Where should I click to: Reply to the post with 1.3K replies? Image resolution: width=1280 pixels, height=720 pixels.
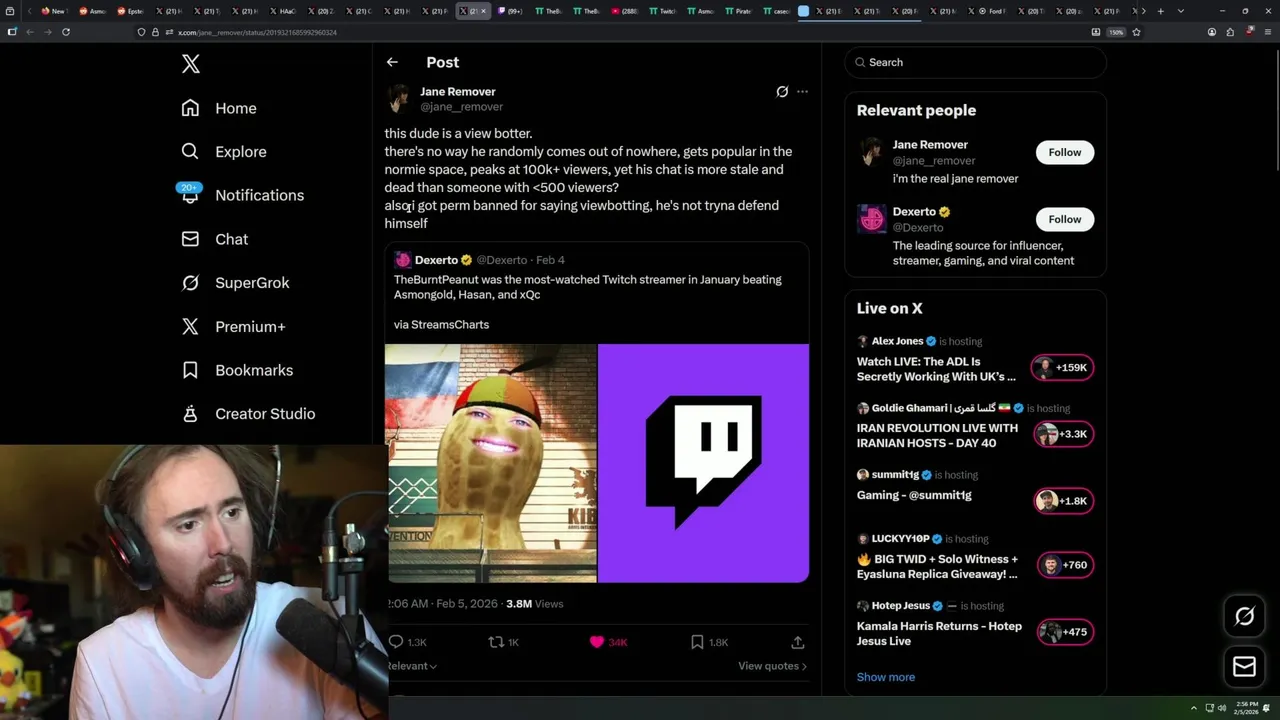click(407, 642)
